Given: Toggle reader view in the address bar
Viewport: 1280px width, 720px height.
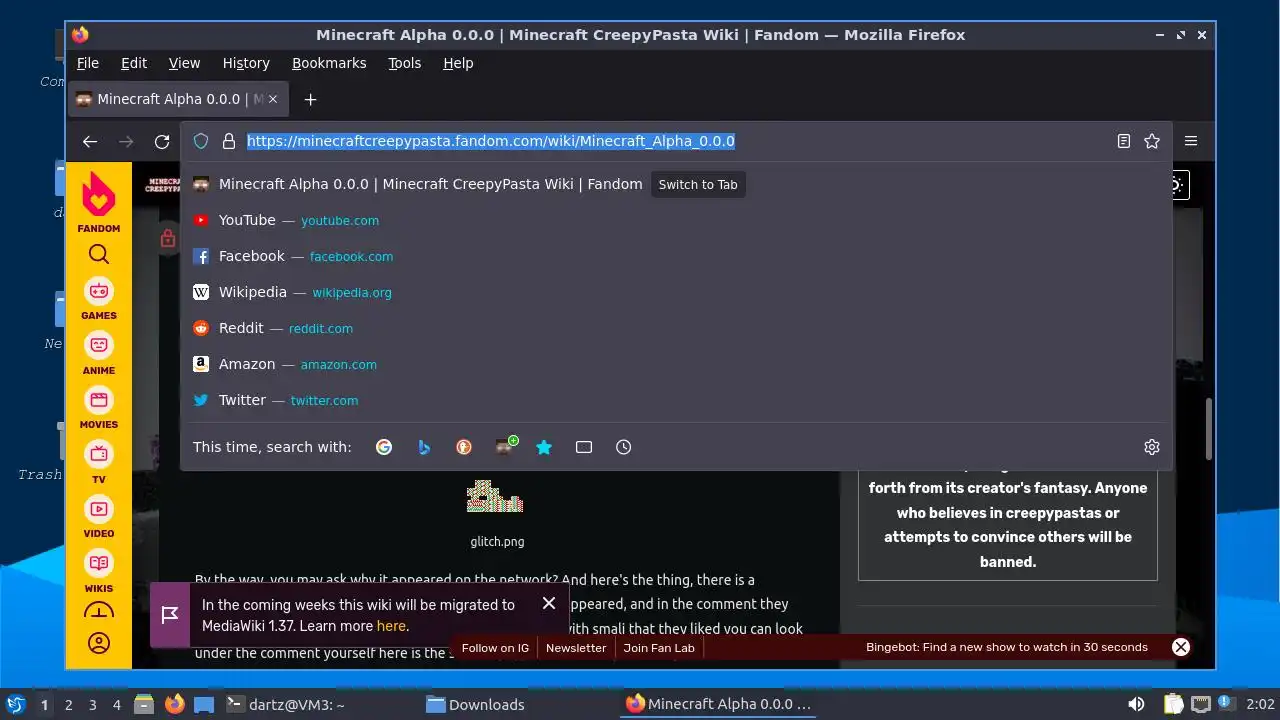Looking at the screenshot, I should (1124, 141).
